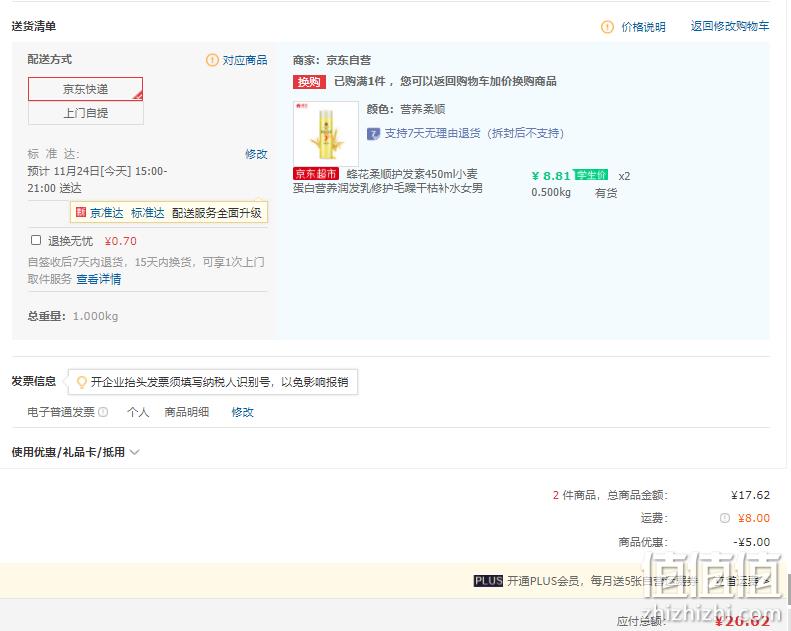This screenshot has height=631, width=791.
Task: Click the 对应商品 info icon
Action: (212, 60)
